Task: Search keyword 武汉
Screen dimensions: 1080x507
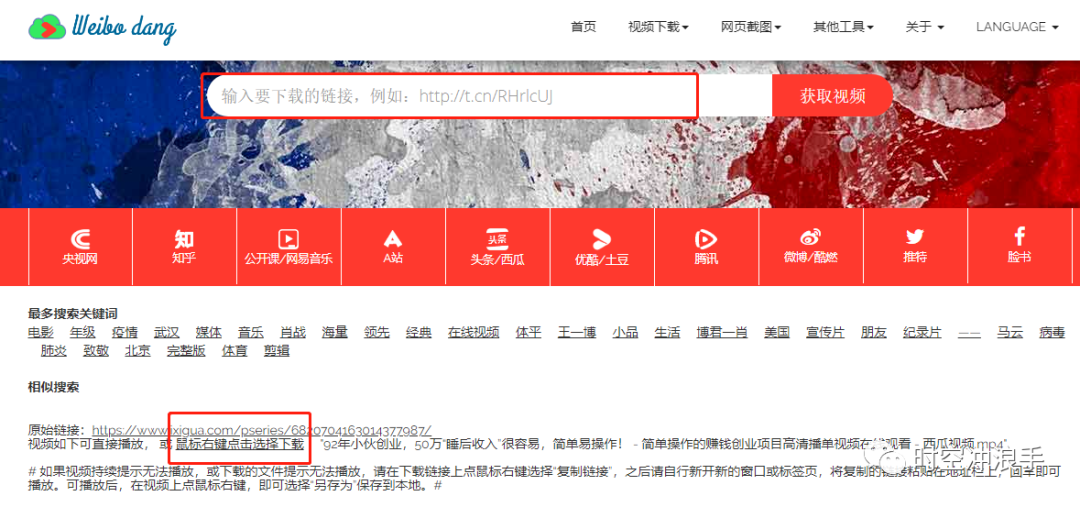Action: tap(167, 332)
